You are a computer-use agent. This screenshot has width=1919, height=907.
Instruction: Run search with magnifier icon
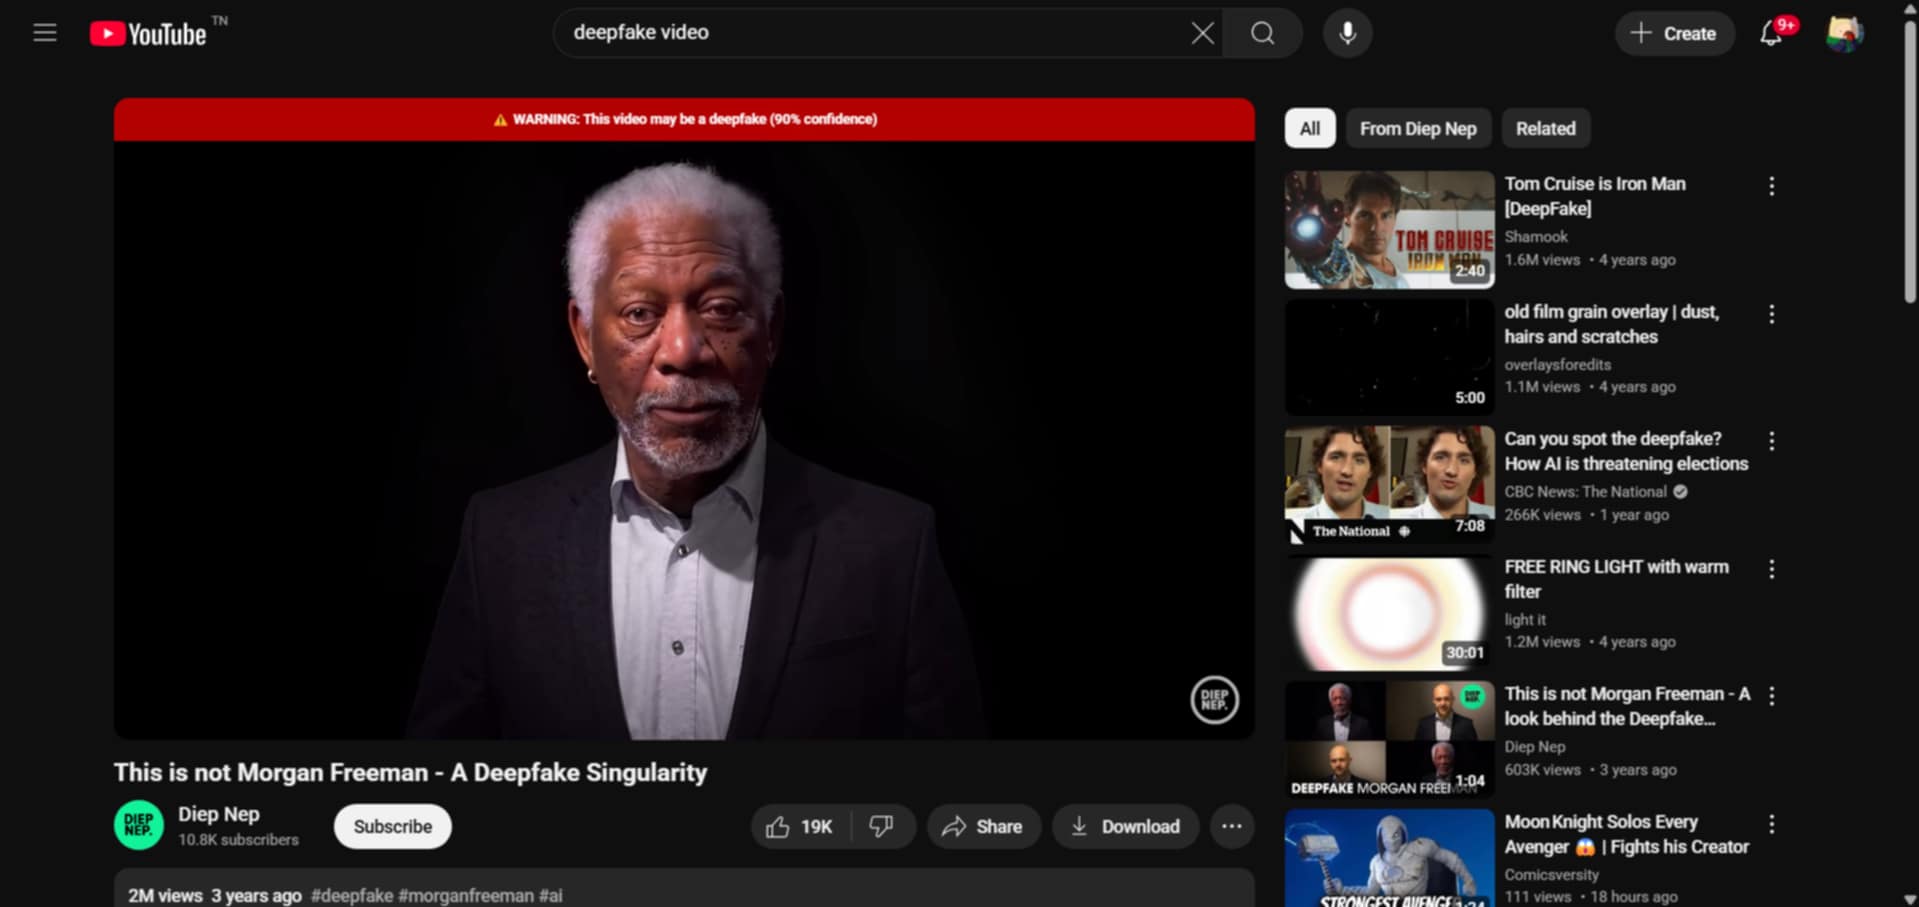pyautogui.click(x=1263, y=33)
